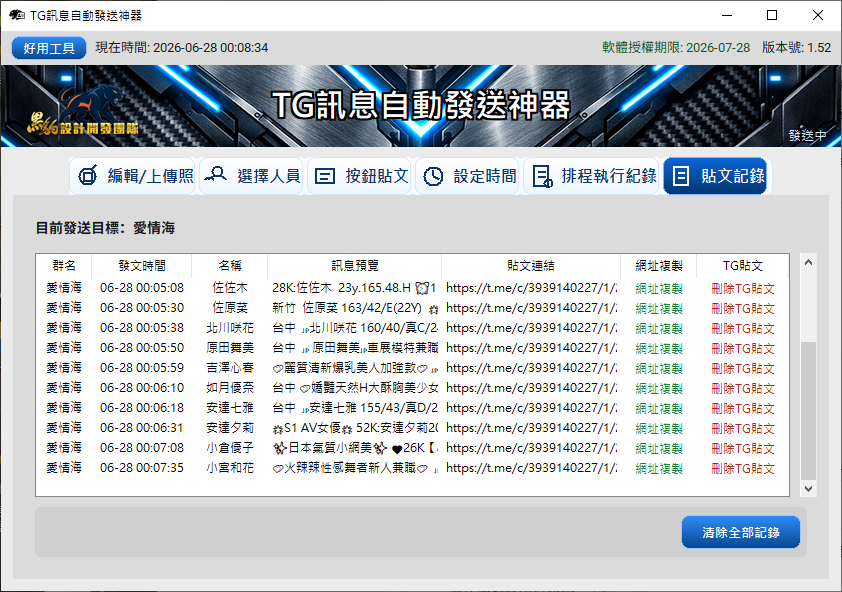Delete TG post for 小宮和花
The height and width of the screenshot is (592, 842).
tap(743, 468)
